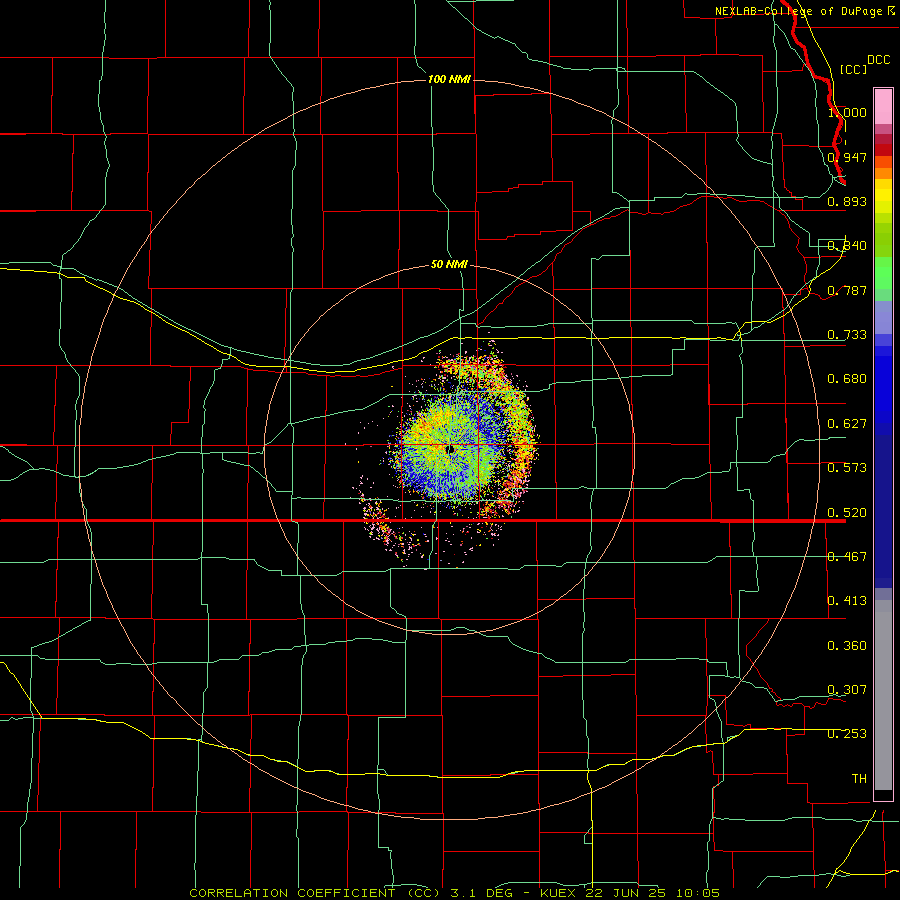
Task: Click the DCC label above the color bar
Action: point(878,60)
